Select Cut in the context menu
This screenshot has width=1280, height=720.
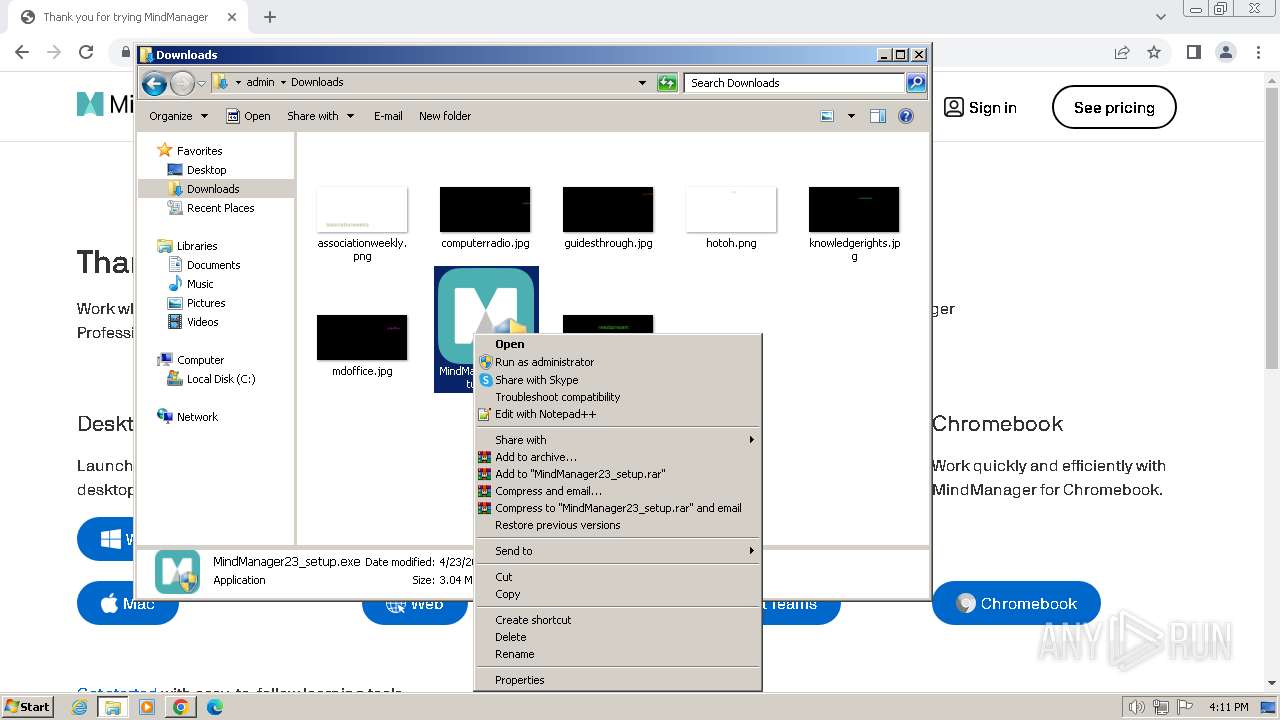(617, 577)
